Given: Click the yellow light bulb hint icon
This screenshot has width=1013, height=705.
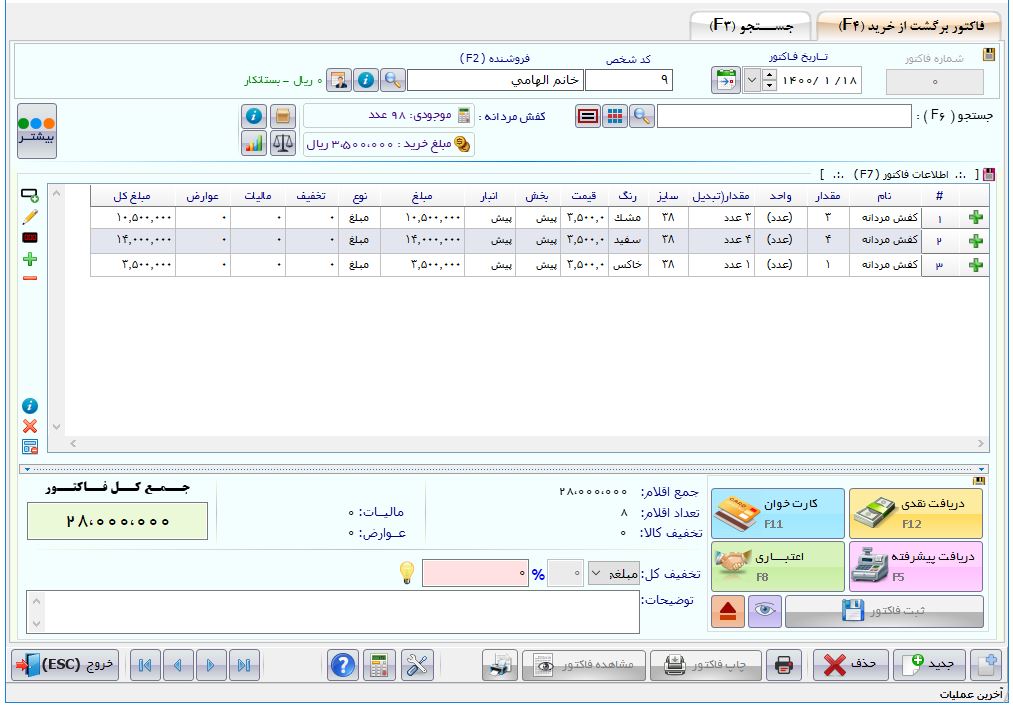Looking at the screenshot, I should pos(407,573).
